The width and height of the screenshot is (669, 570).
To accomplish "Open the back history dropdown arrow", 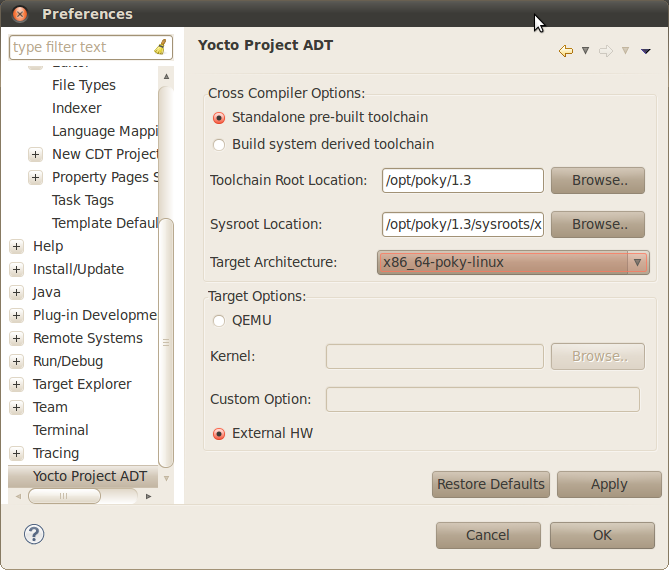I will 585,51.
